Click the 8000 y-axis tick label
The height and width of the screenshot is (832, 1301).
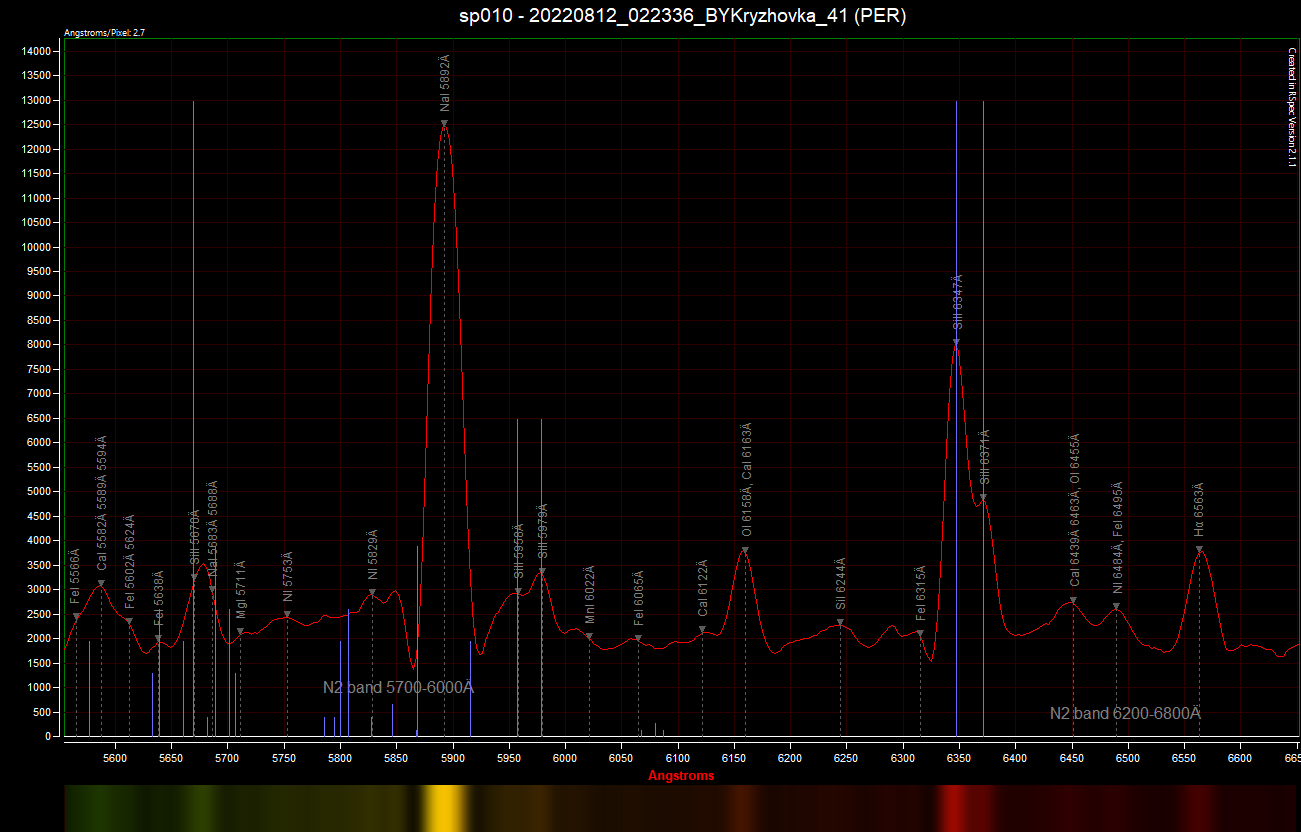40,345
